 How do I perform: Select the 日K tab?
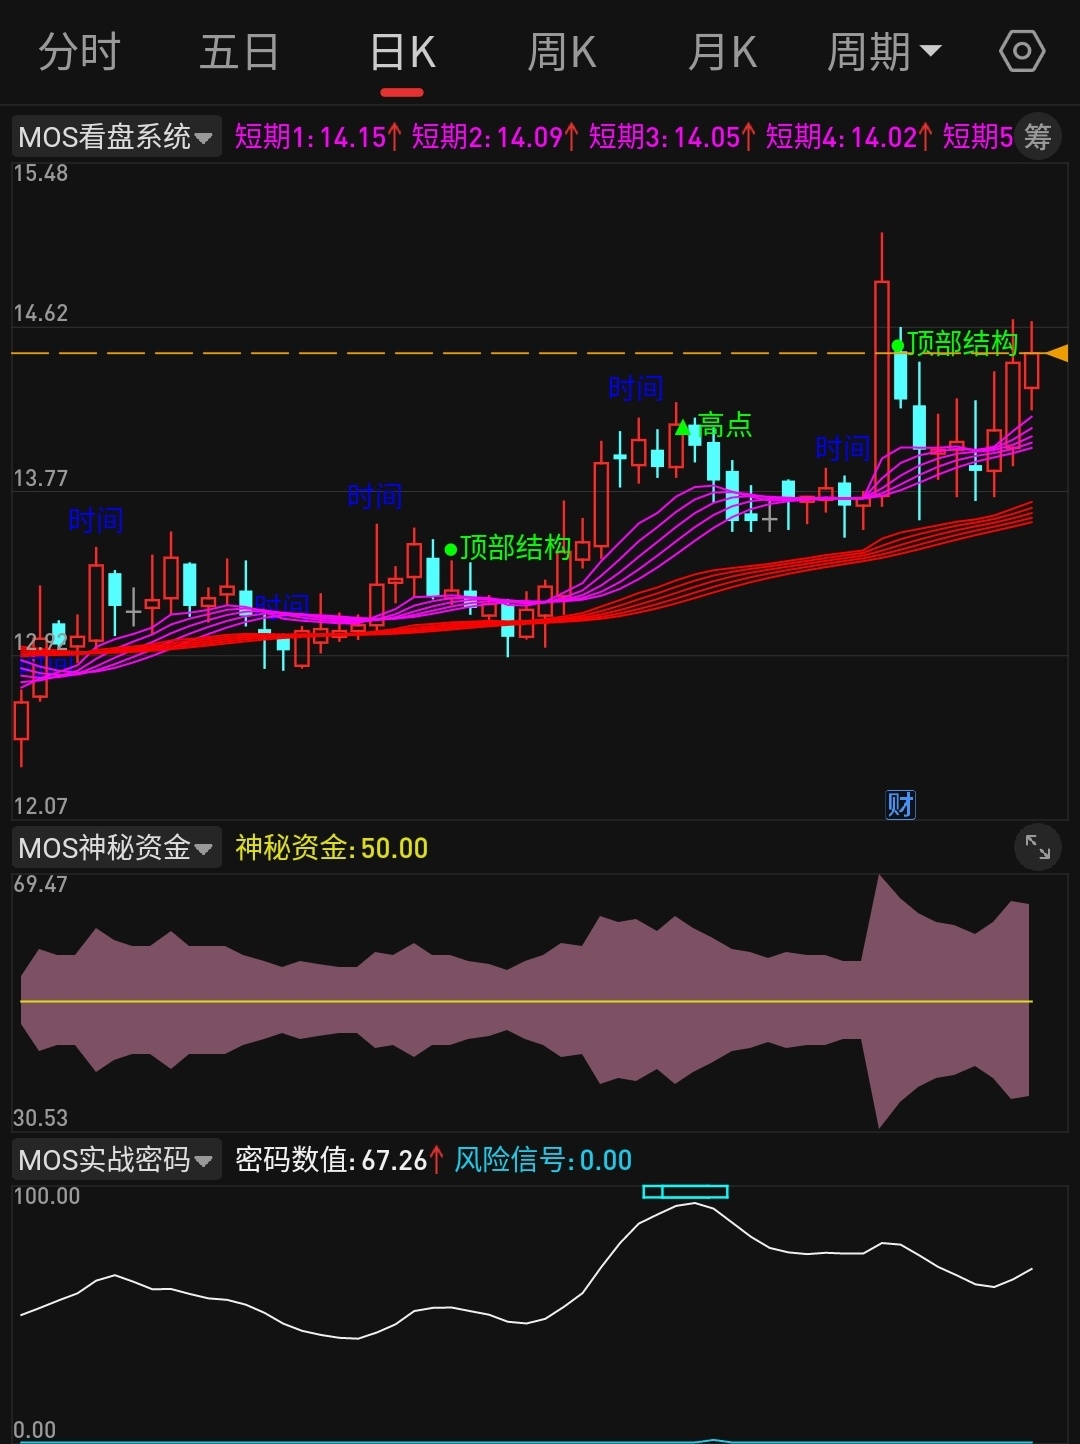click(403, 52)
